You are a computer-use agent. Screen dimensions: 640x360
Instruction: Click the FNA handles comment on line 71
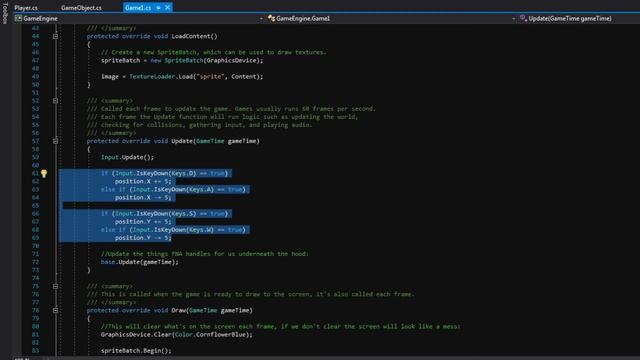pos(205,254)
